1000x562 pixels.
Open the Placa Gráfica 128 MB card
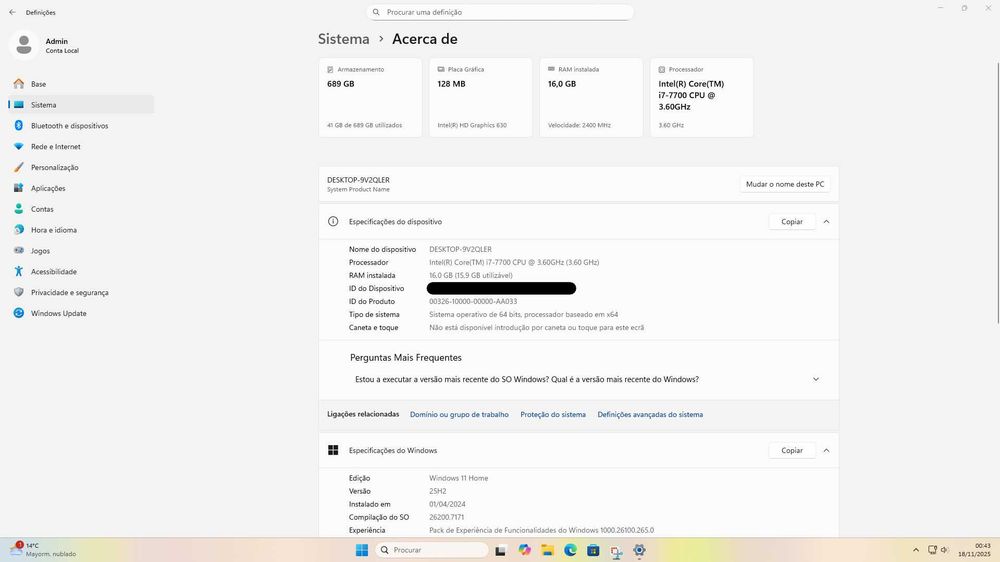(x=481, y=98)
